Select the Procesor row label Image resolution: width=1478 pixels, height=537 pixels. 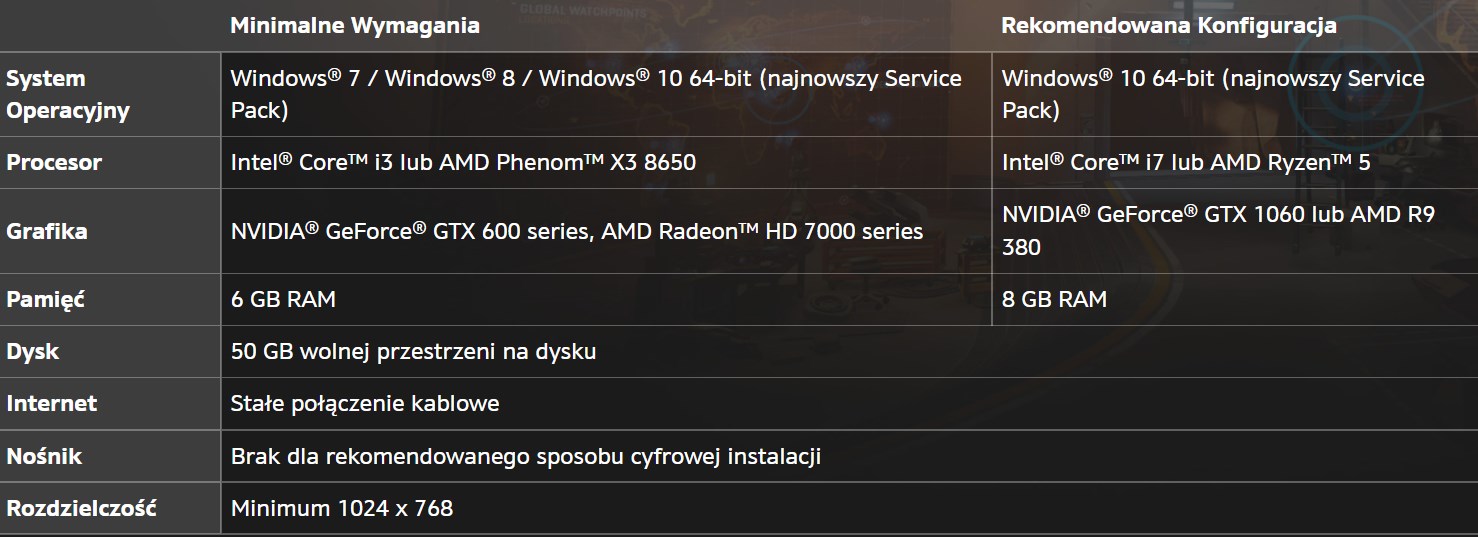tap(54, 162)
